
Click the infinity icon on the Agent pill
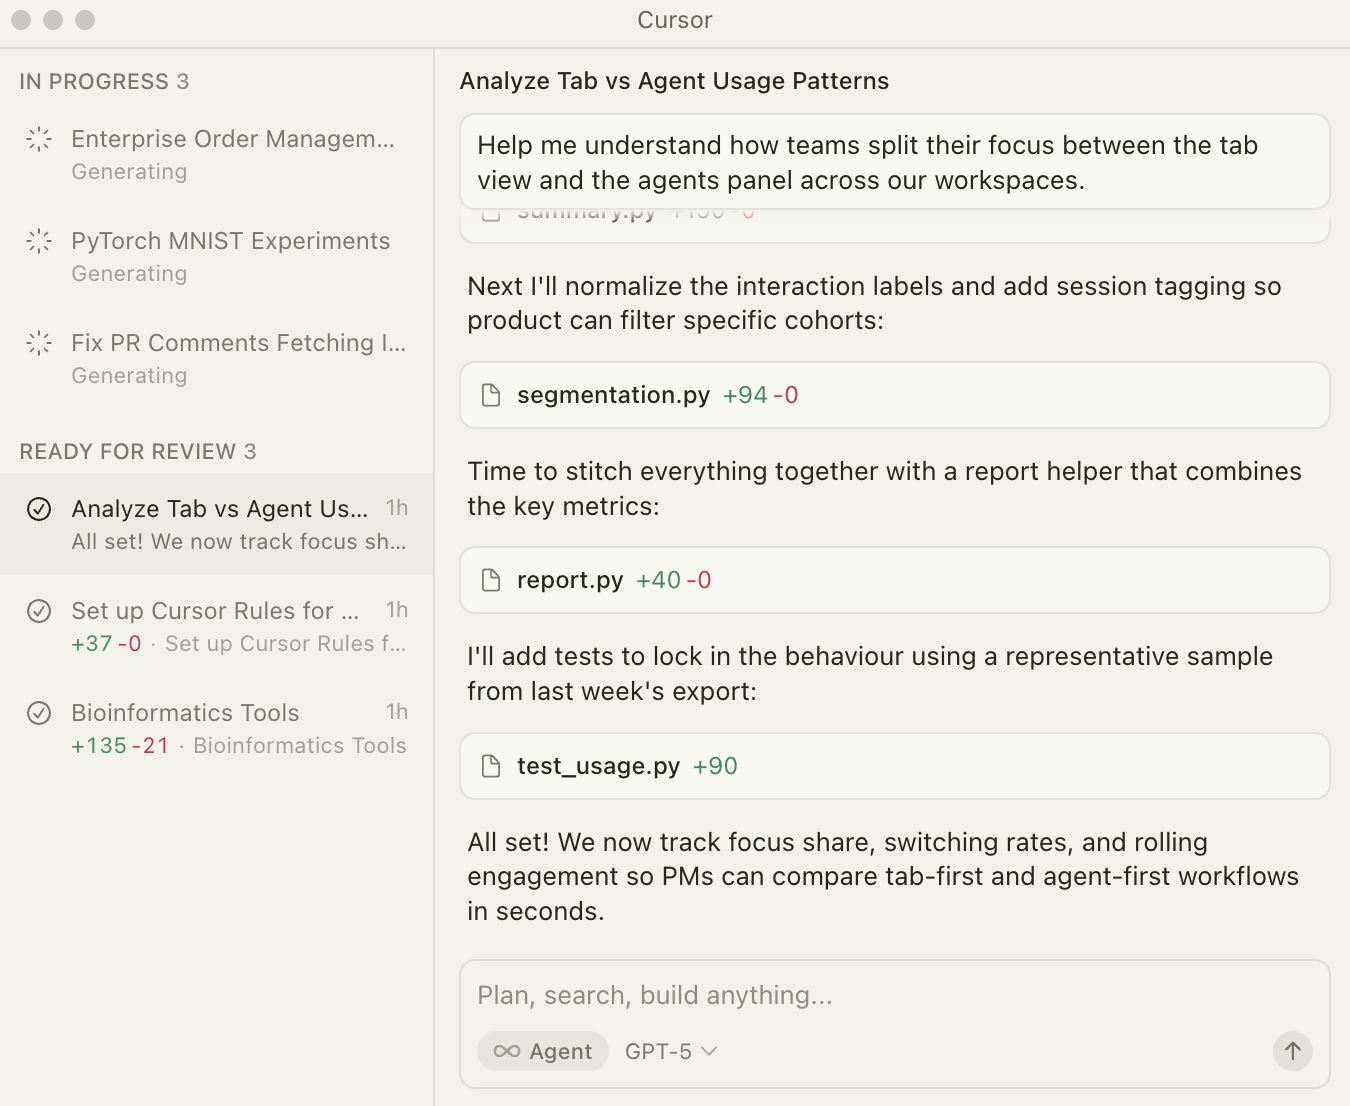pos(505,1051)
